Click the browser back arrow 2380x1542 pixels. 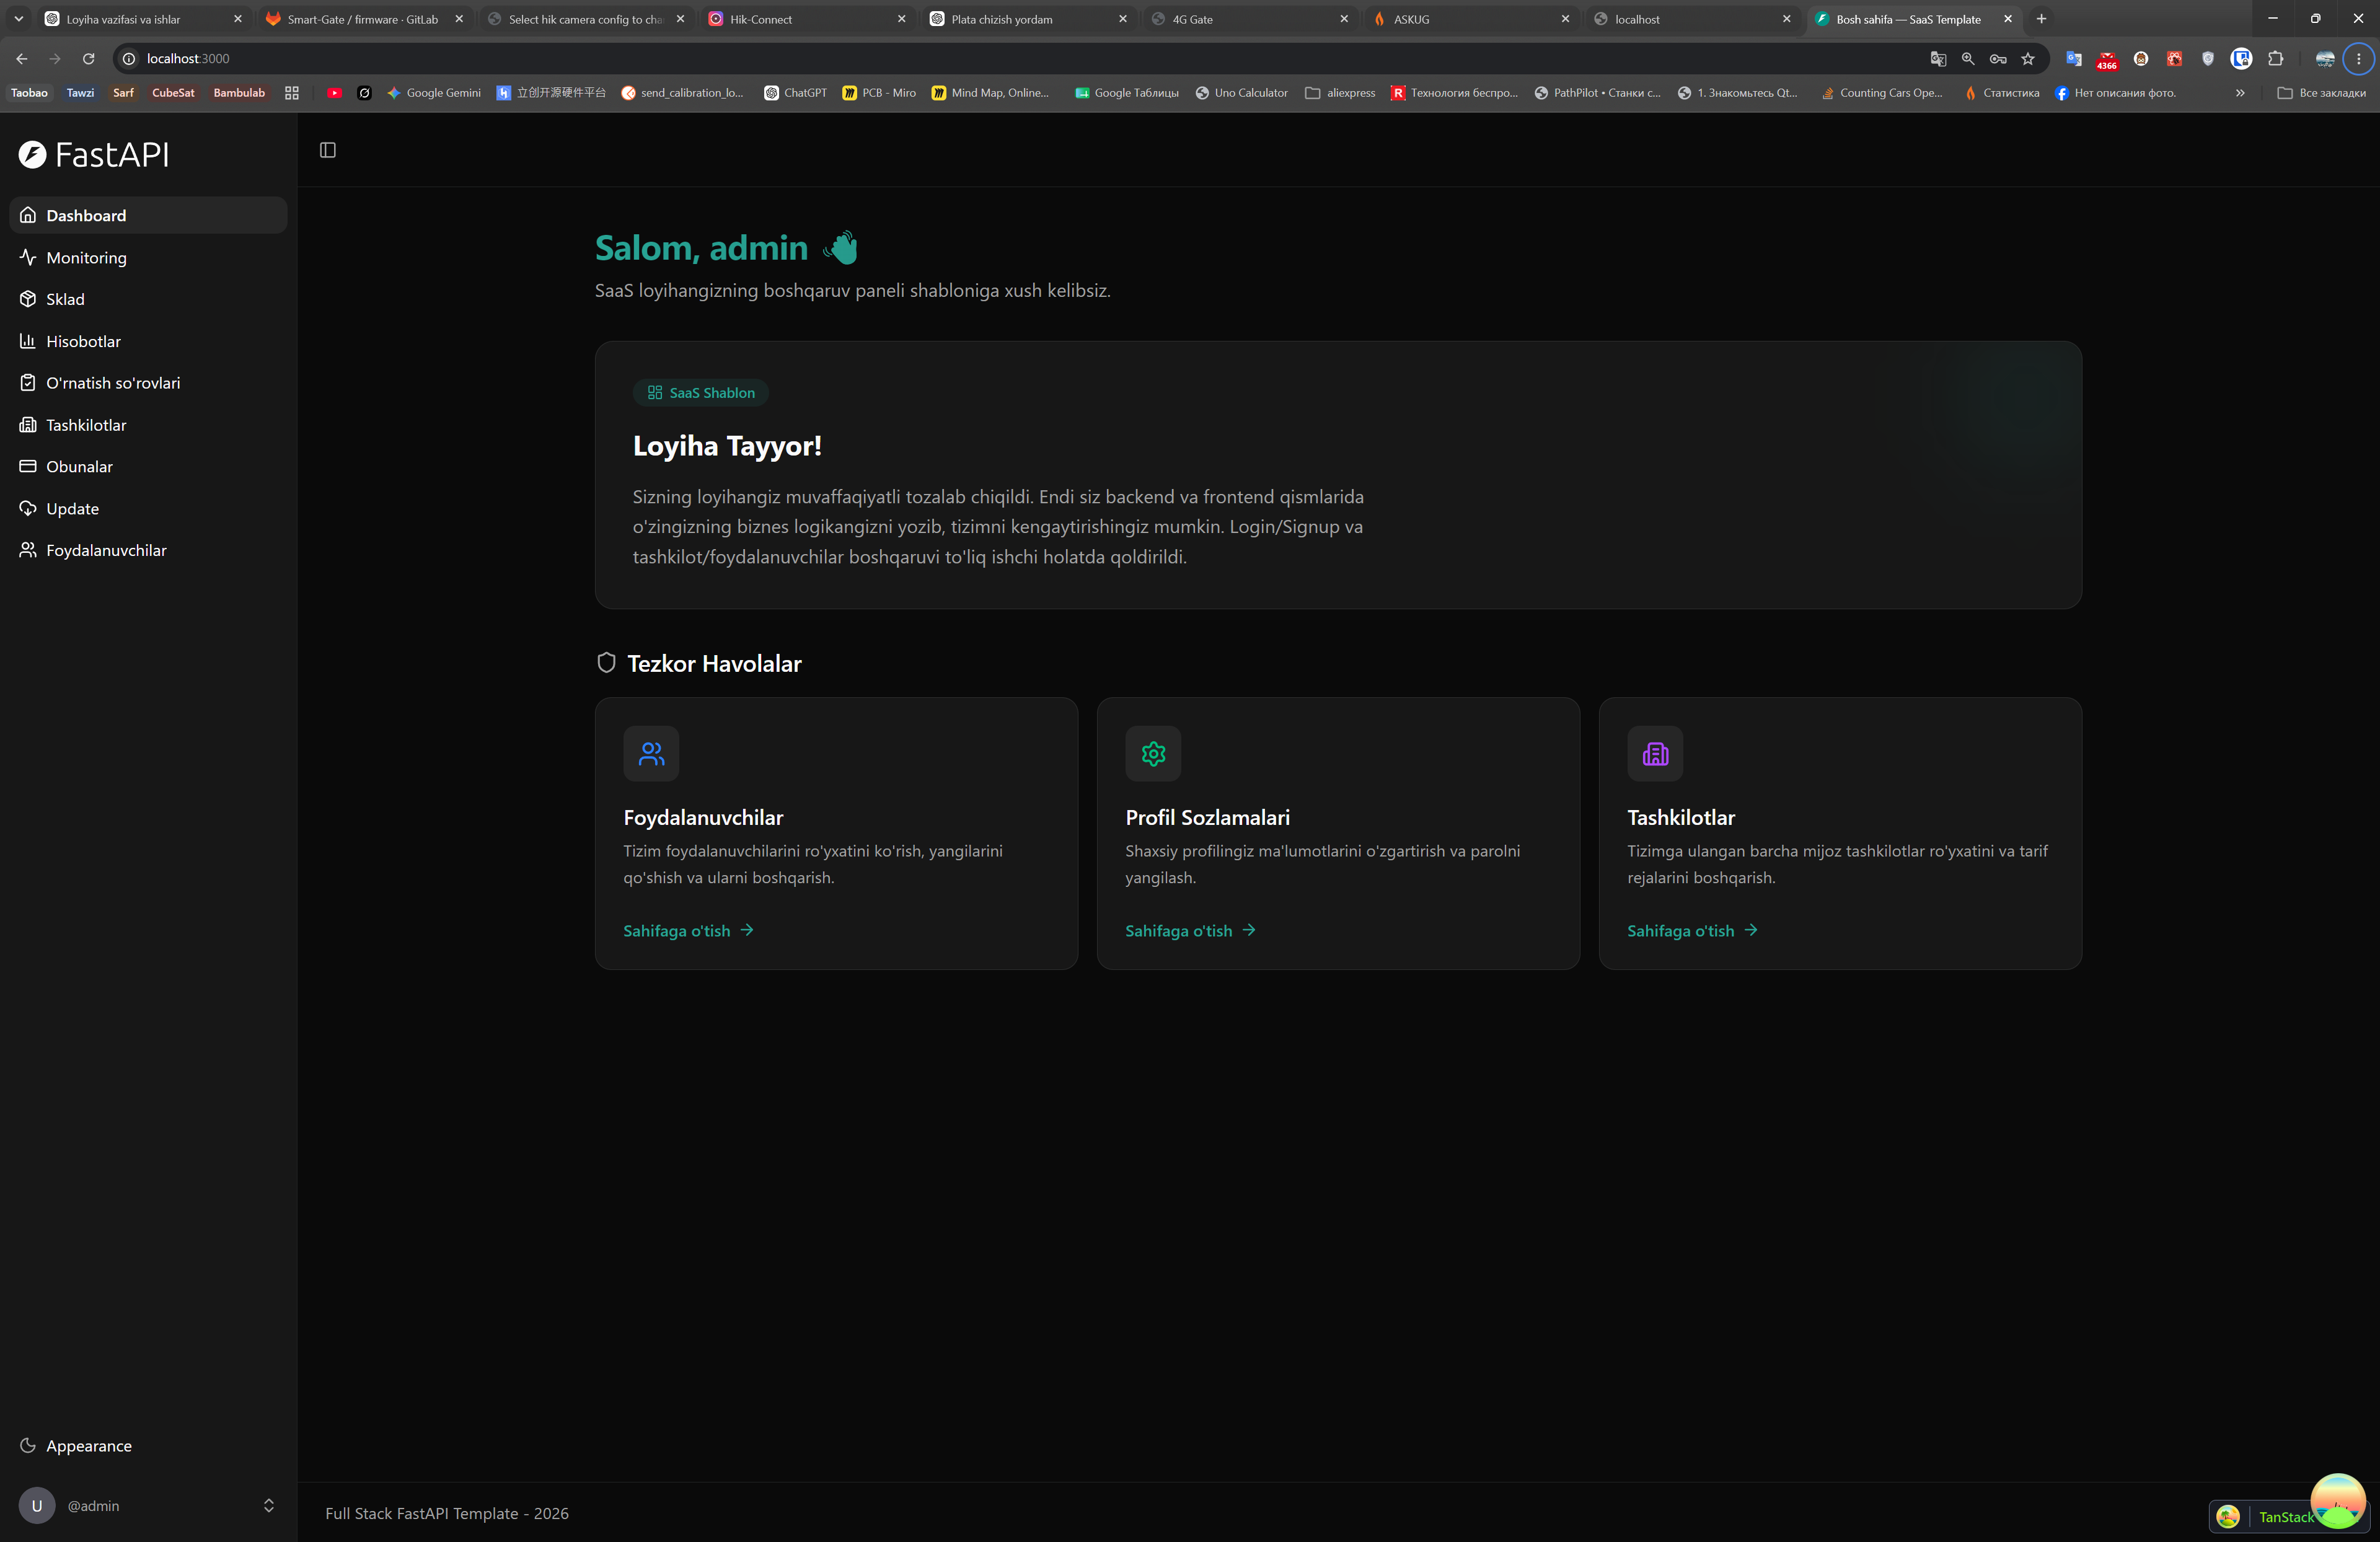(22, 59)
